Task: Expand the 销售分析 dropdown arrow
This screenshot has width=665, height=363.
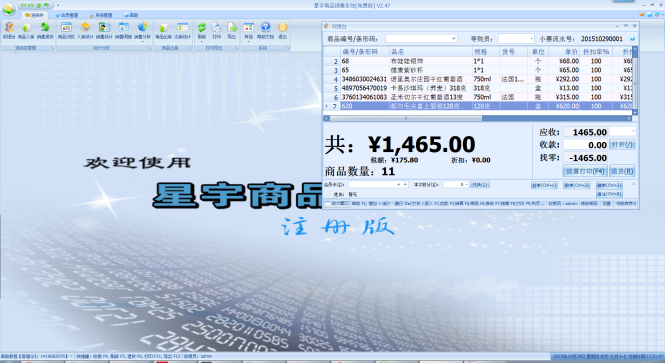Action: (142, 41)
